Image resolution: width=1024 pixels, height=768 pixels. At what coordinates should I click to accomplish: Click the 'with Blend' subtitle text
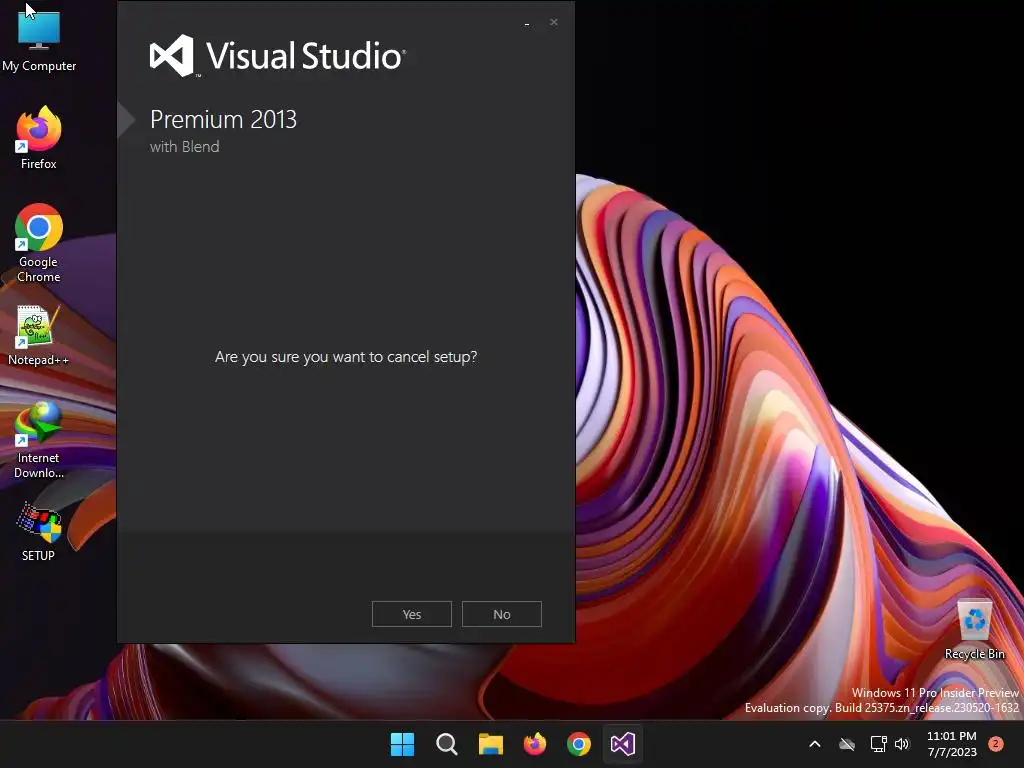click(185, 147)
